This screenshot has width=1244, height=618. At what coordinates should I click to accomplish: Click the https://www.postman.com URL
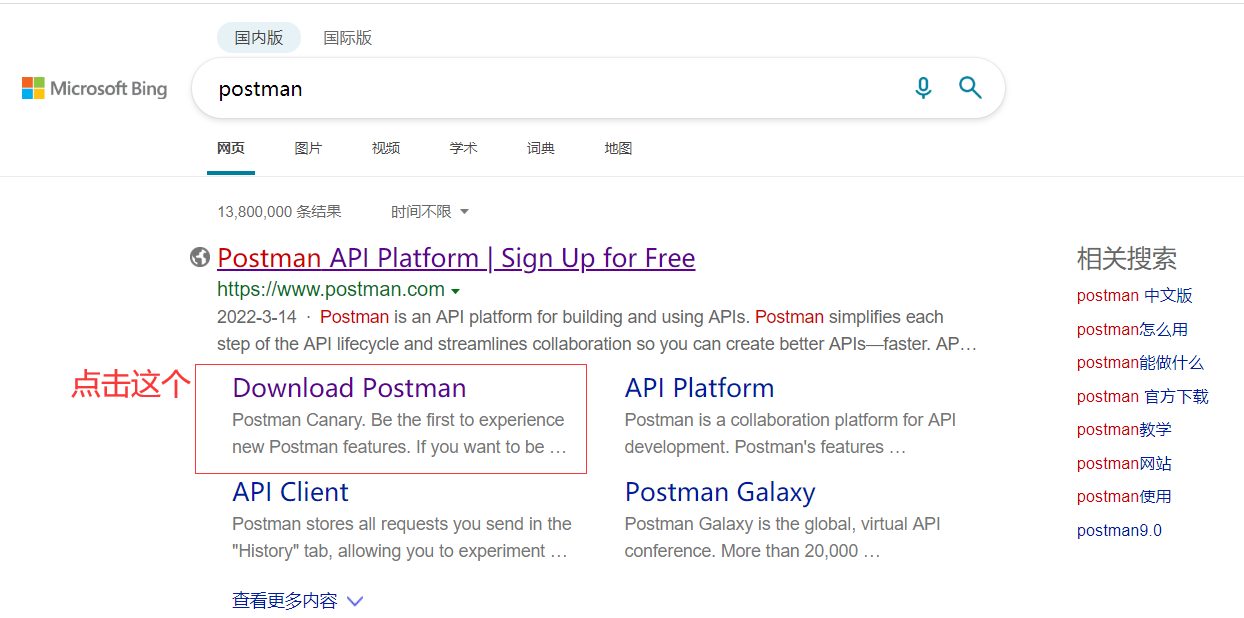[x=331, y=290]
